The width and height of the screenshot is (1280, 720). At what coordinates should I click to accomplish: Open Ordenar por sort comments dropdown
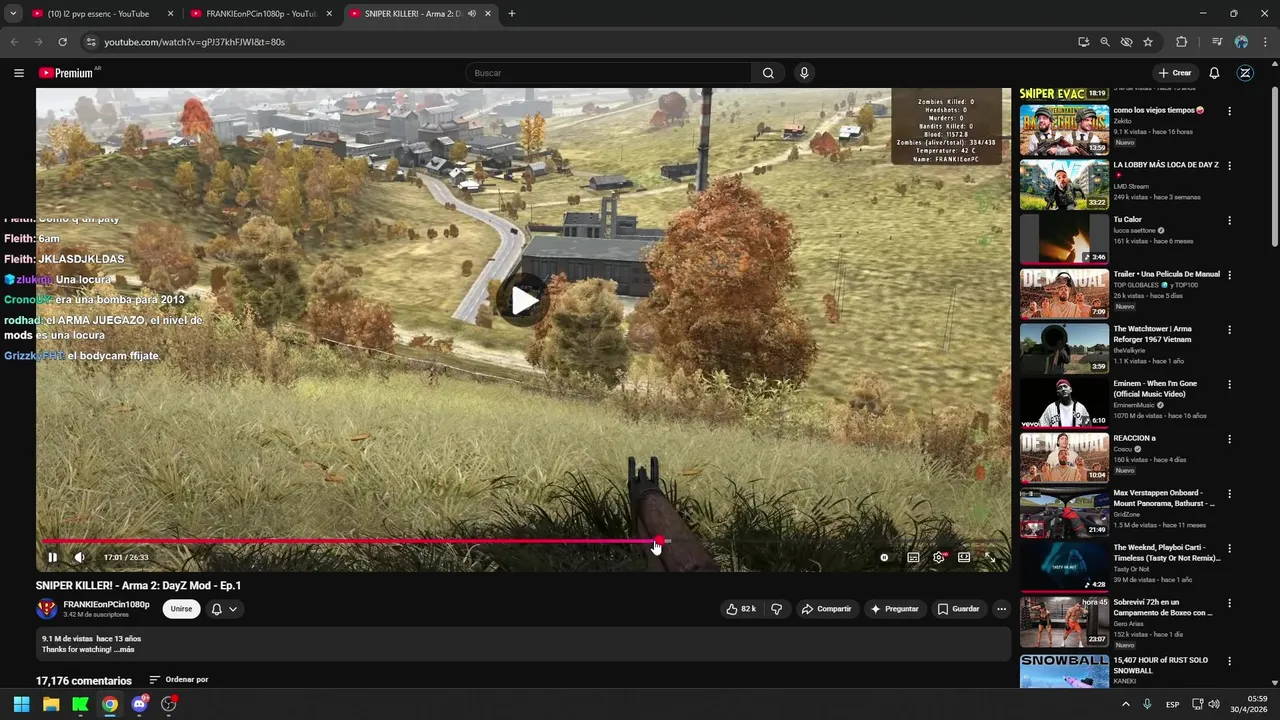coord(179,680)
